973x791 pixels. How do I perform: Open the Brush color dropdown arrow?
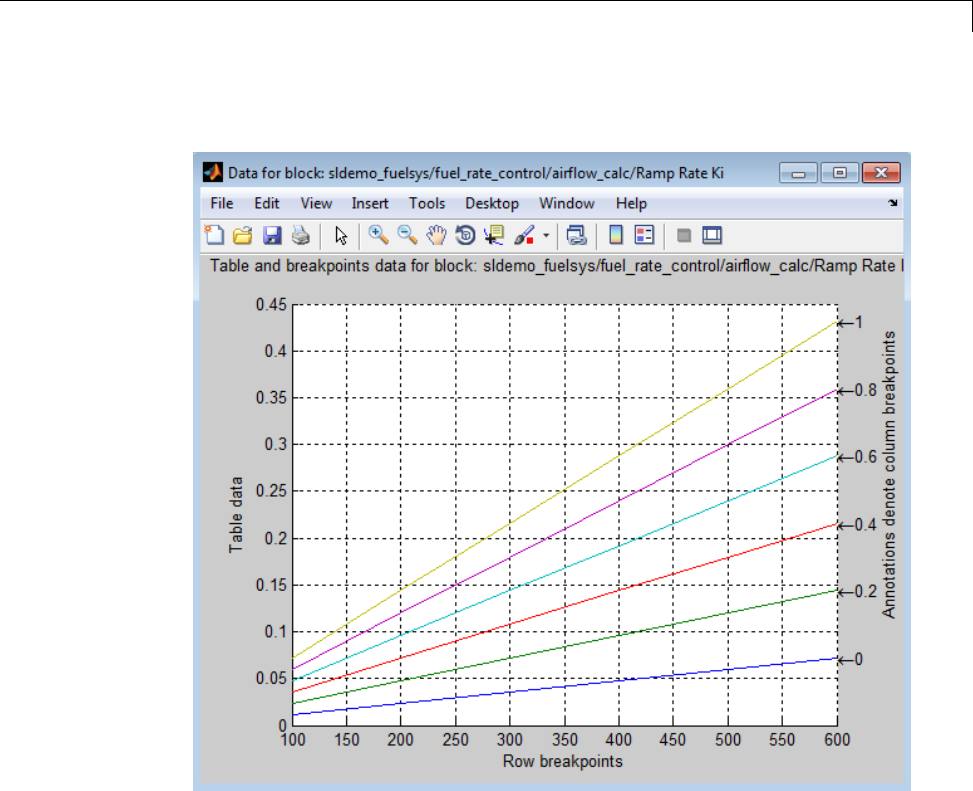546,236
